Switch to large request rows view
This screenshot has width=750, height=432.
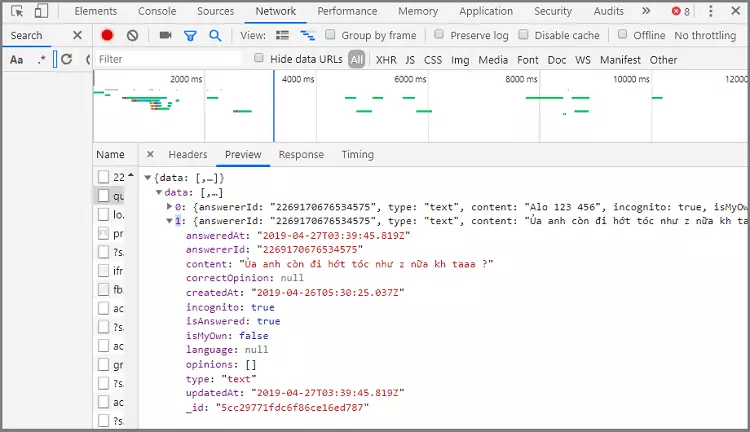(x=282, y=35)
